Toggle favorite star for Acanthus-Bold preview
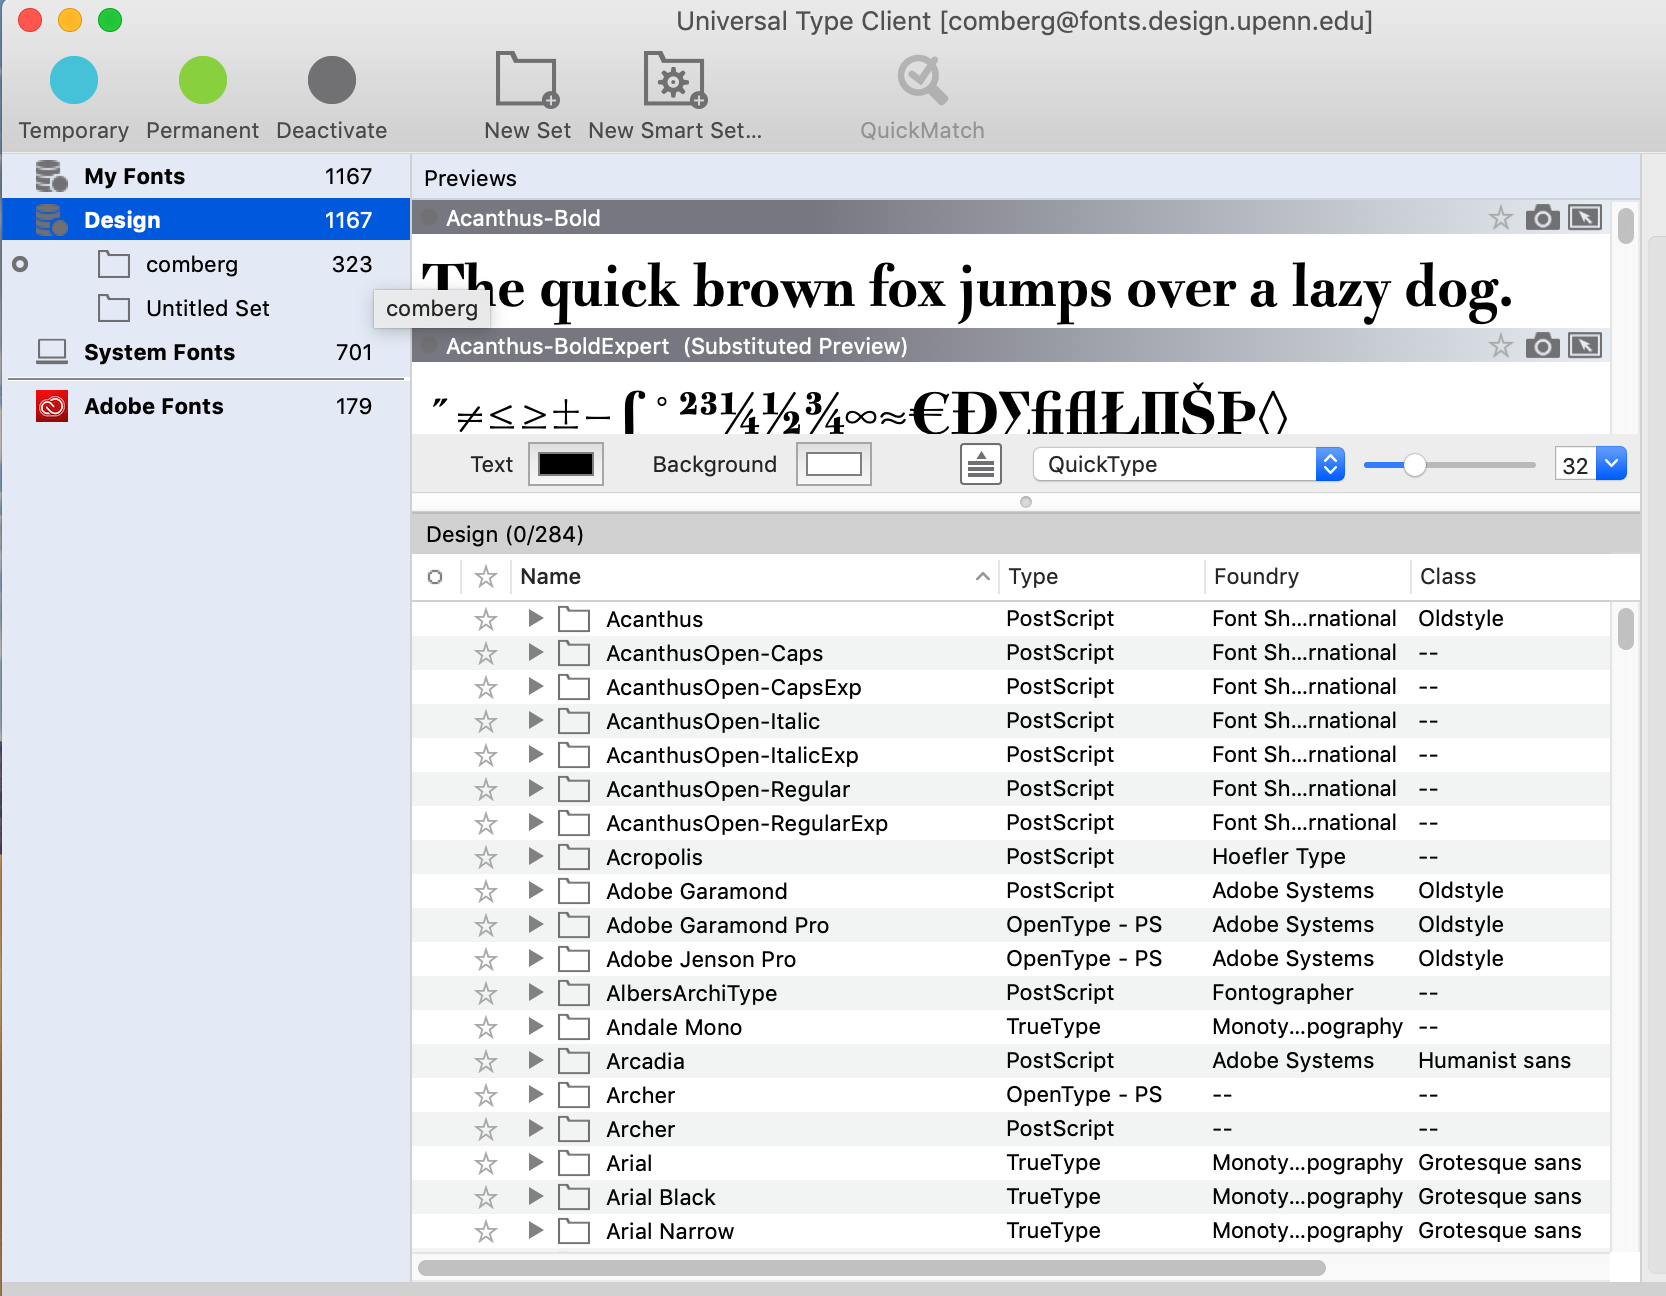Image resolution: width=1666 pixels, height=1296 pixels. pyautogui.click(x=1500, y=218)
